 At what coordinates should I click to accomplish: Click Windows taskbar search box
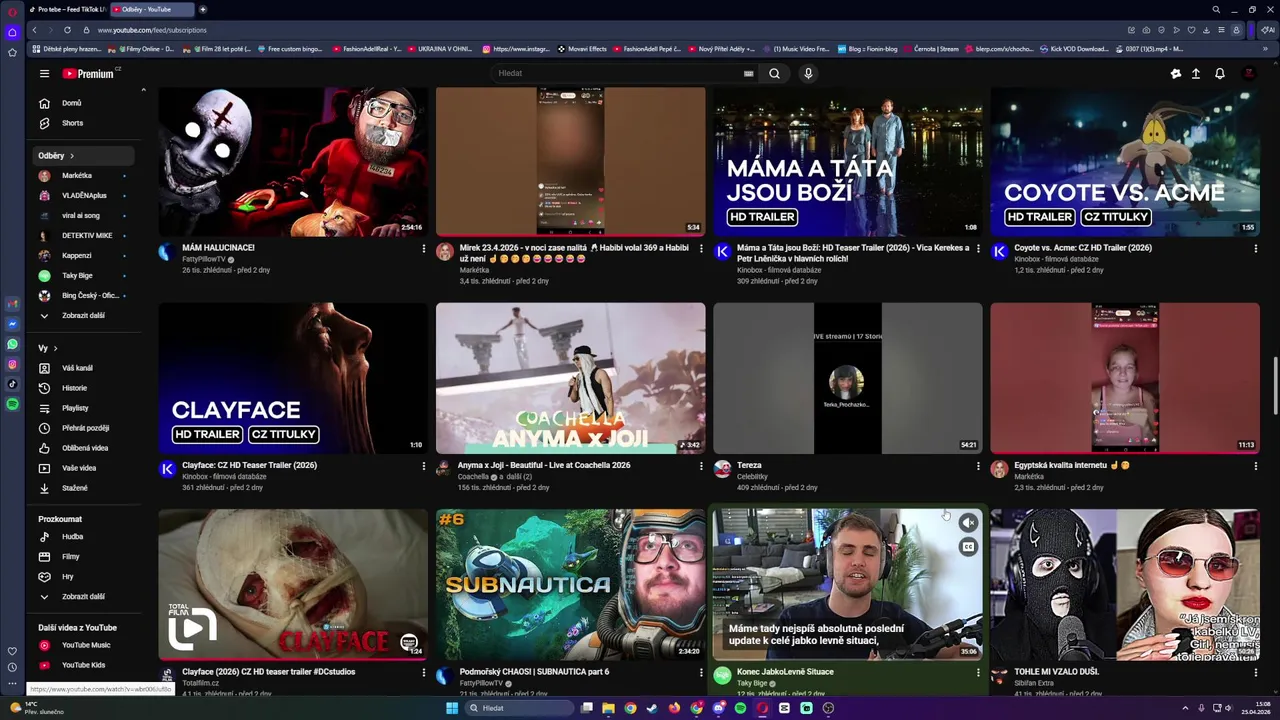(518, 708)
